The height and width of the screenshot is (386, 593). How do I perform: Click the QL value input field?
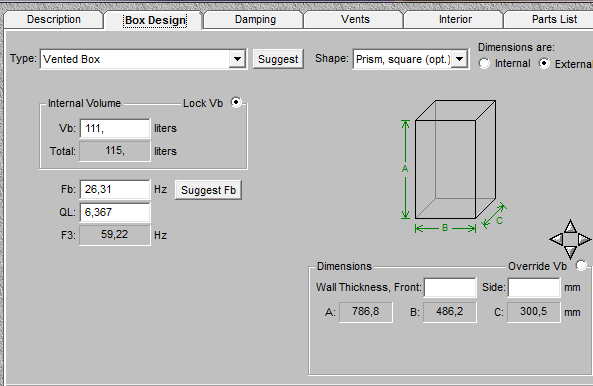(115, 212)
